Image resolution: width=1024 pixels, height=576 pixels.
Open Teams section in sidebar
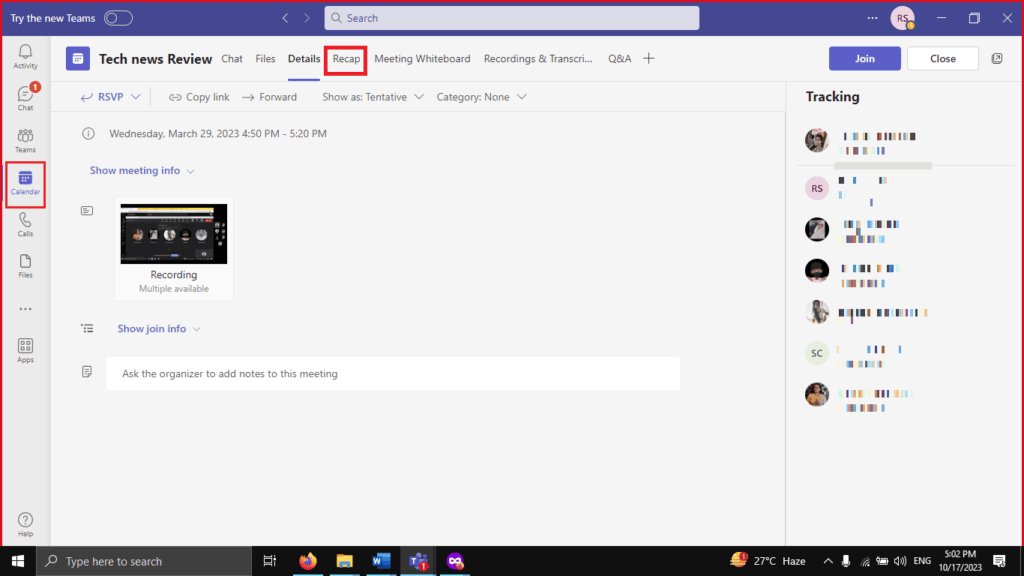point(25,140)
